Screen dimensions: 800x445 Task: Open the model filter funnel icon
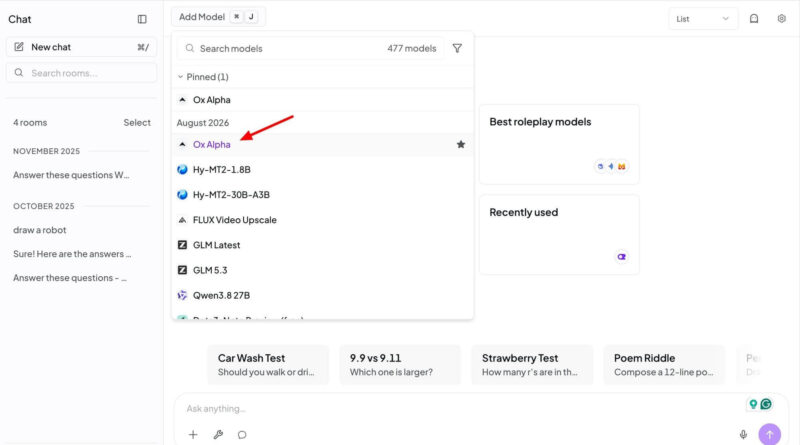pos(457,48)
